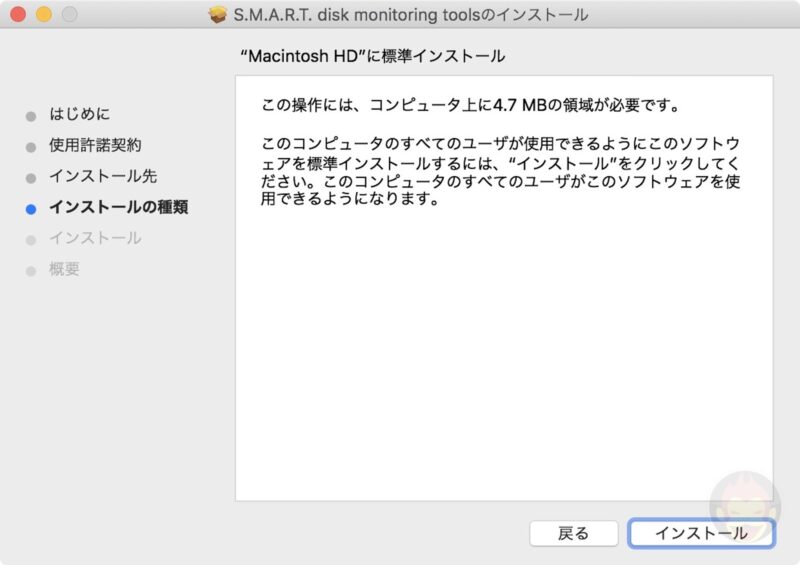Click the disabled gray zoom button
Screen dimensions: 800x565
68,15
